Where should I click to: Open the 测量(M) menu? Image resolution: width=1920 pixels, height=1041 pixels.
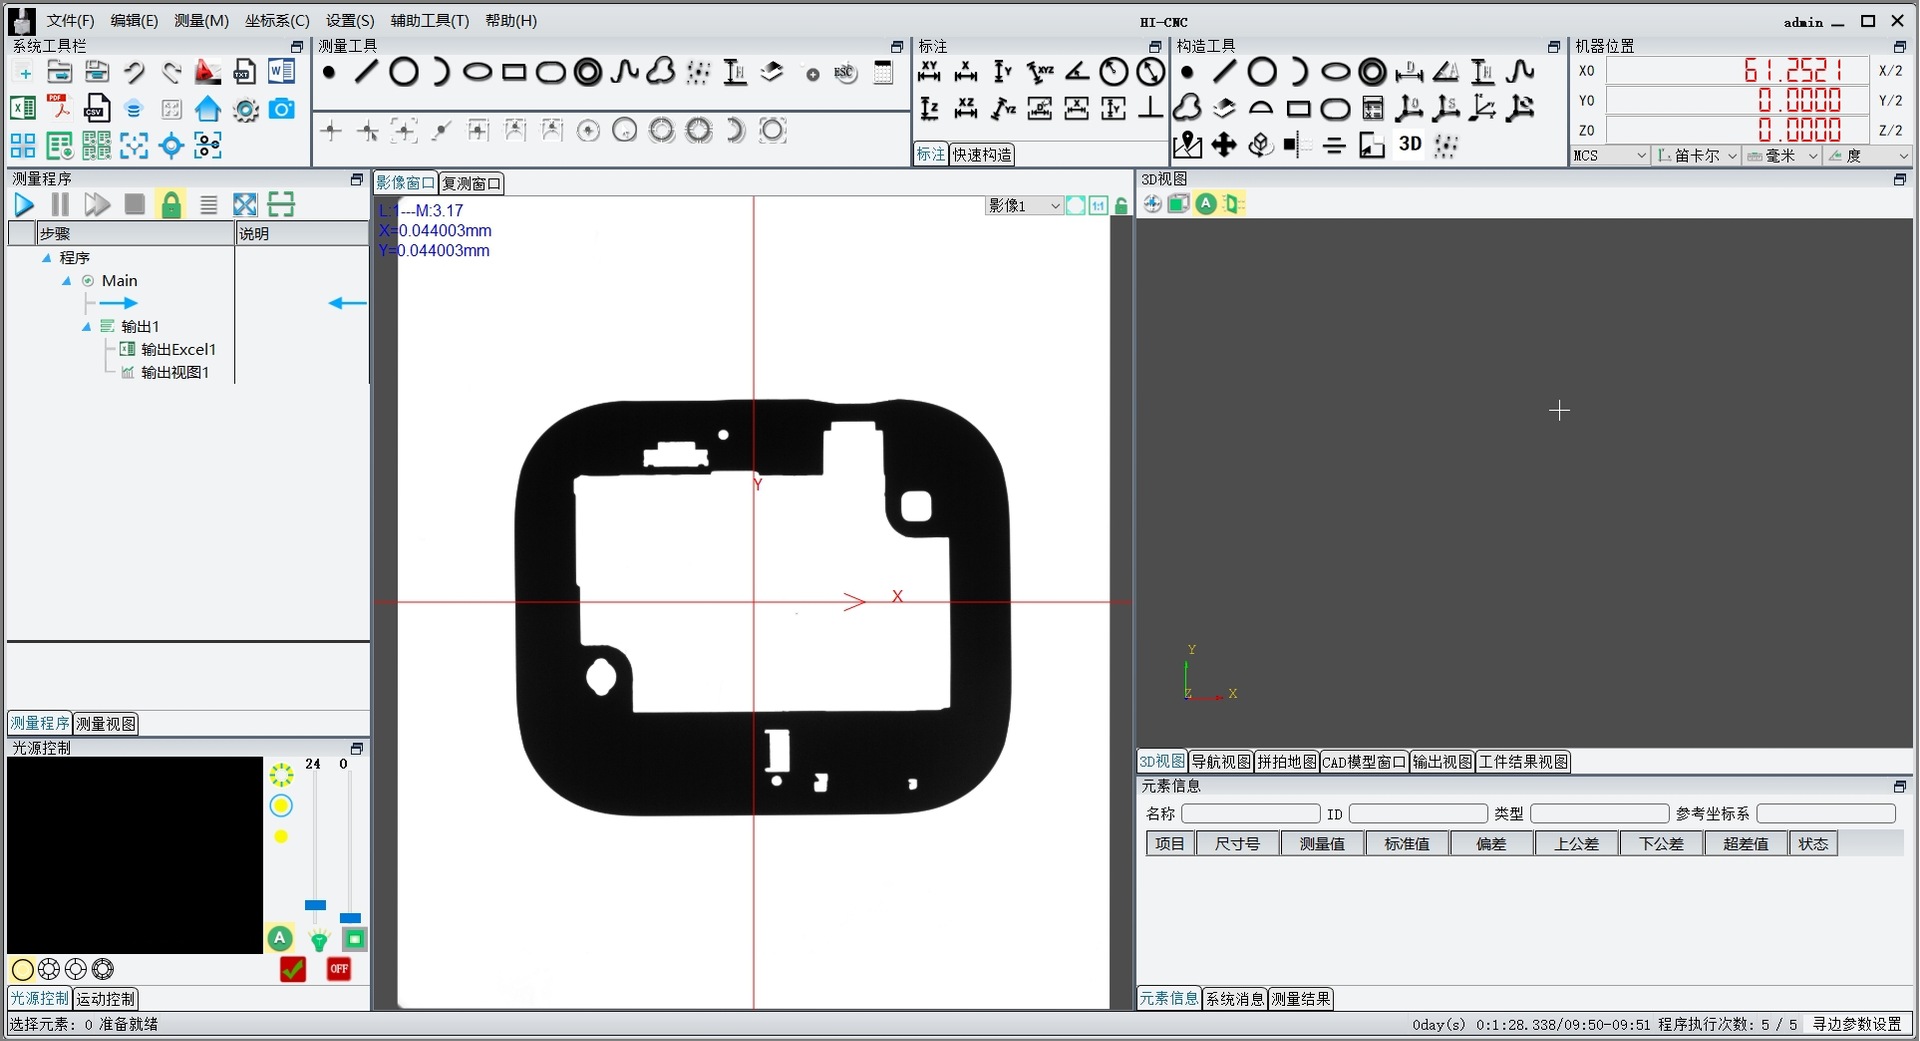pyautogui.click(x=201, y=21)
